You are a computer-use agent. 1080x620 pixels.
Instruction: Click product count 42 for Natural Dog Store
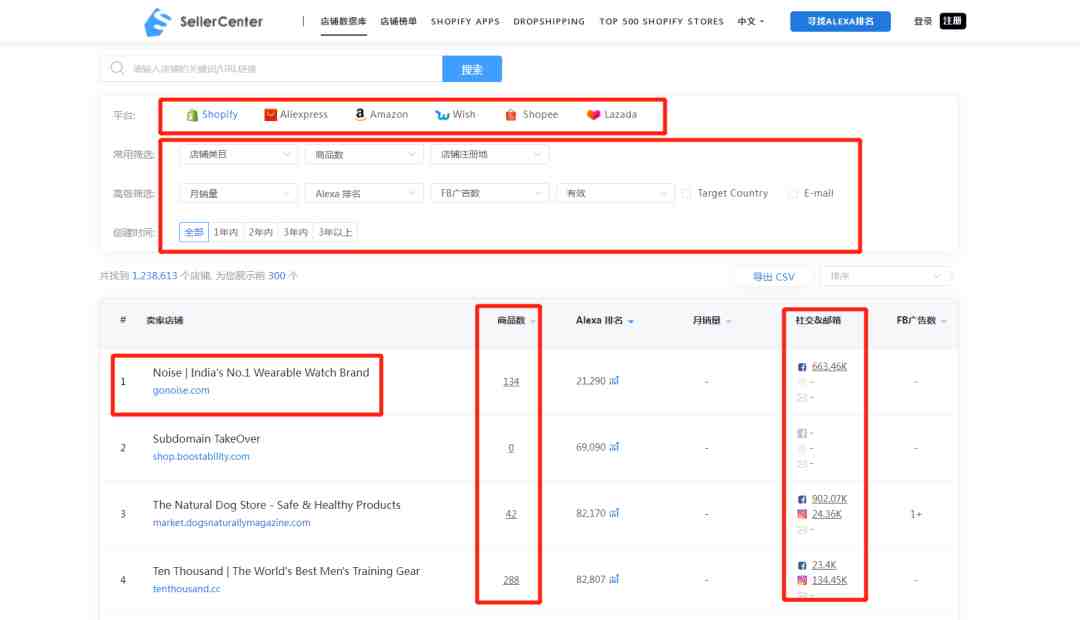[x=511, y=514]
